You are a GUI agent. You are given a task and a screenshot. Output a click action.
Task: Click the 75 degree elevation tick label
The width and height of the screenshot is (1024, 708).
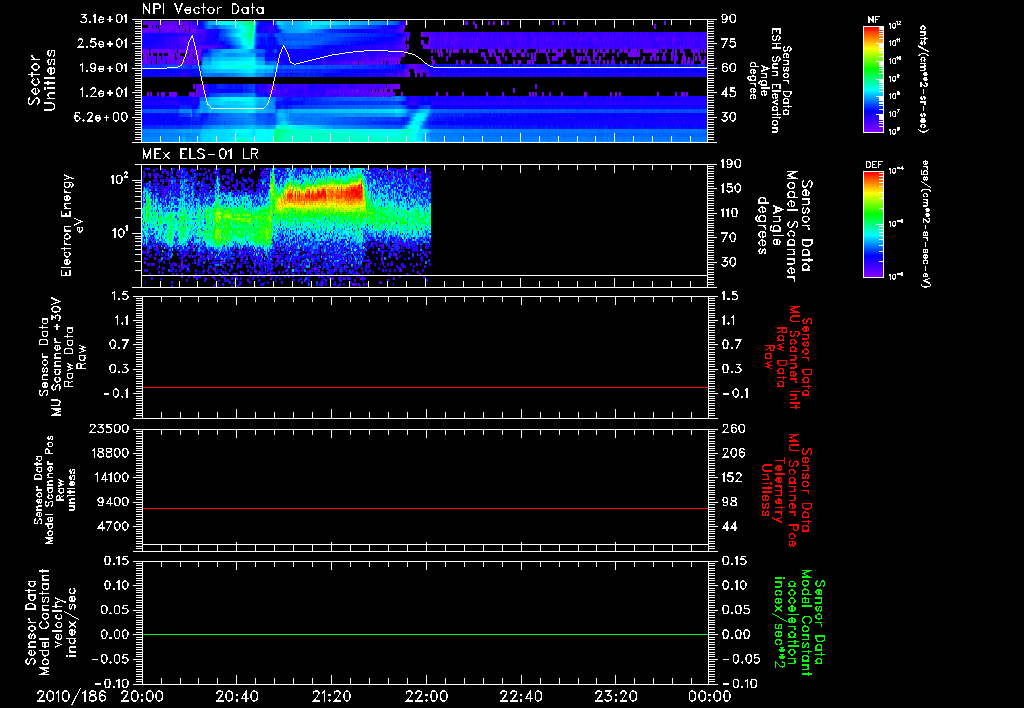point(729,43)
